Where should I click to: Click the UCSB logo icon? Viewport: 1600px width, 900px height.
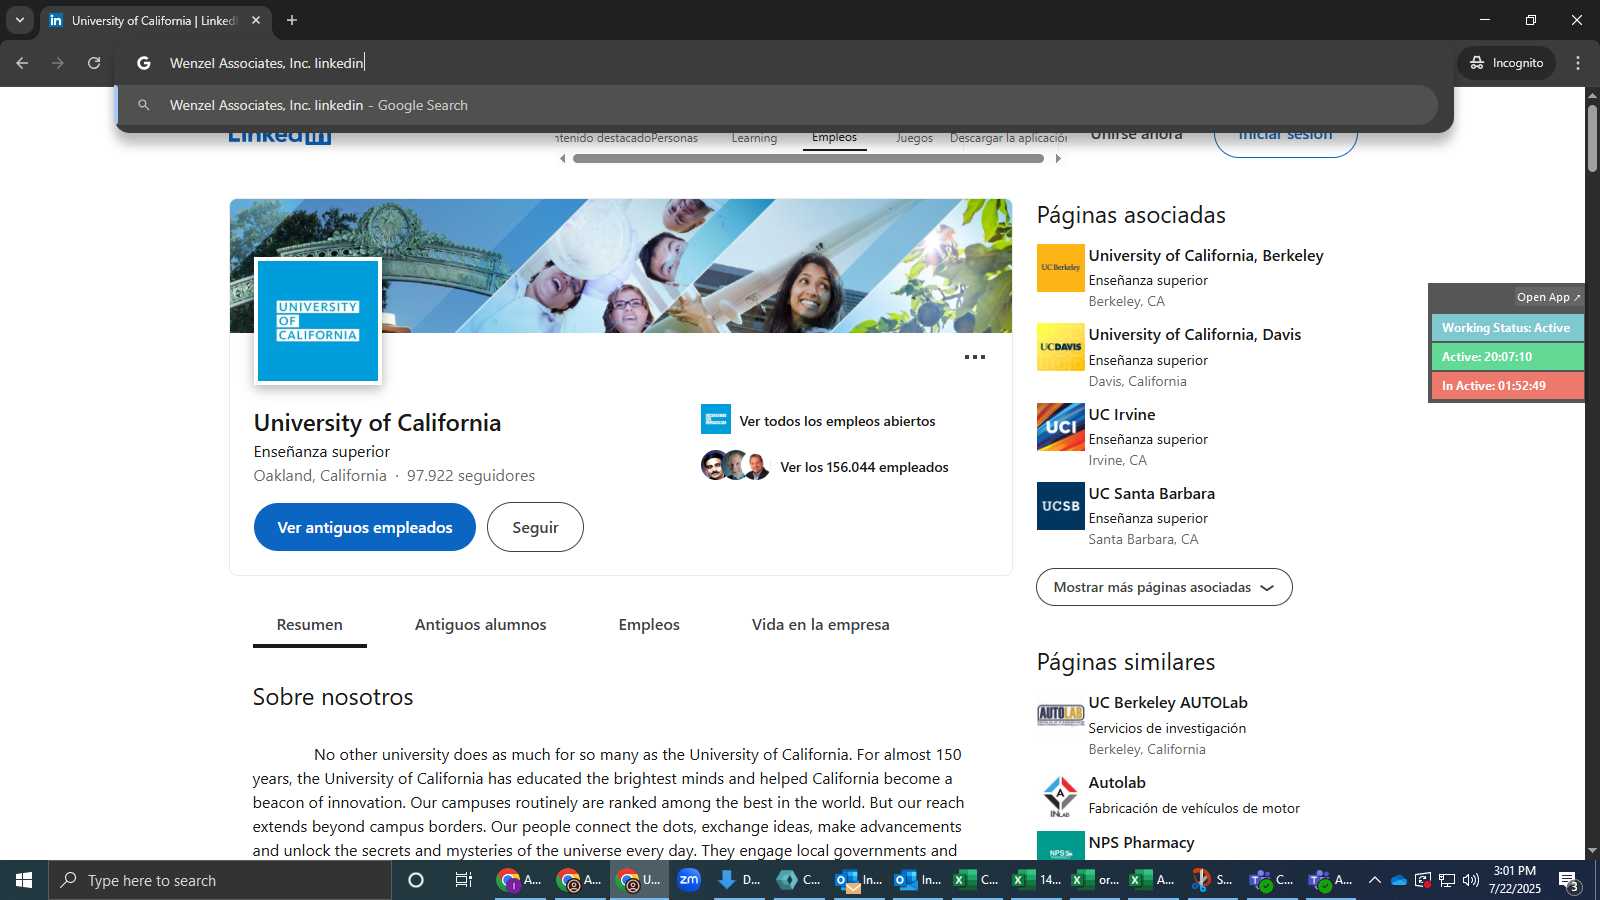click(x=1061, y=506)
